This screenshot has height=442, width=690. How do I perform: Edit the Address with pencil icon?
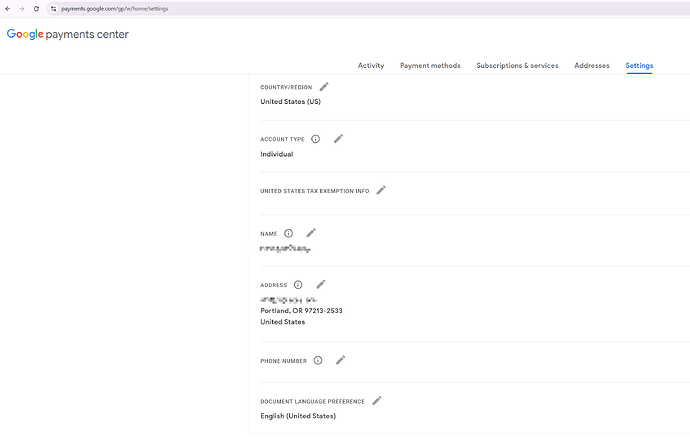tap(321, 284)
